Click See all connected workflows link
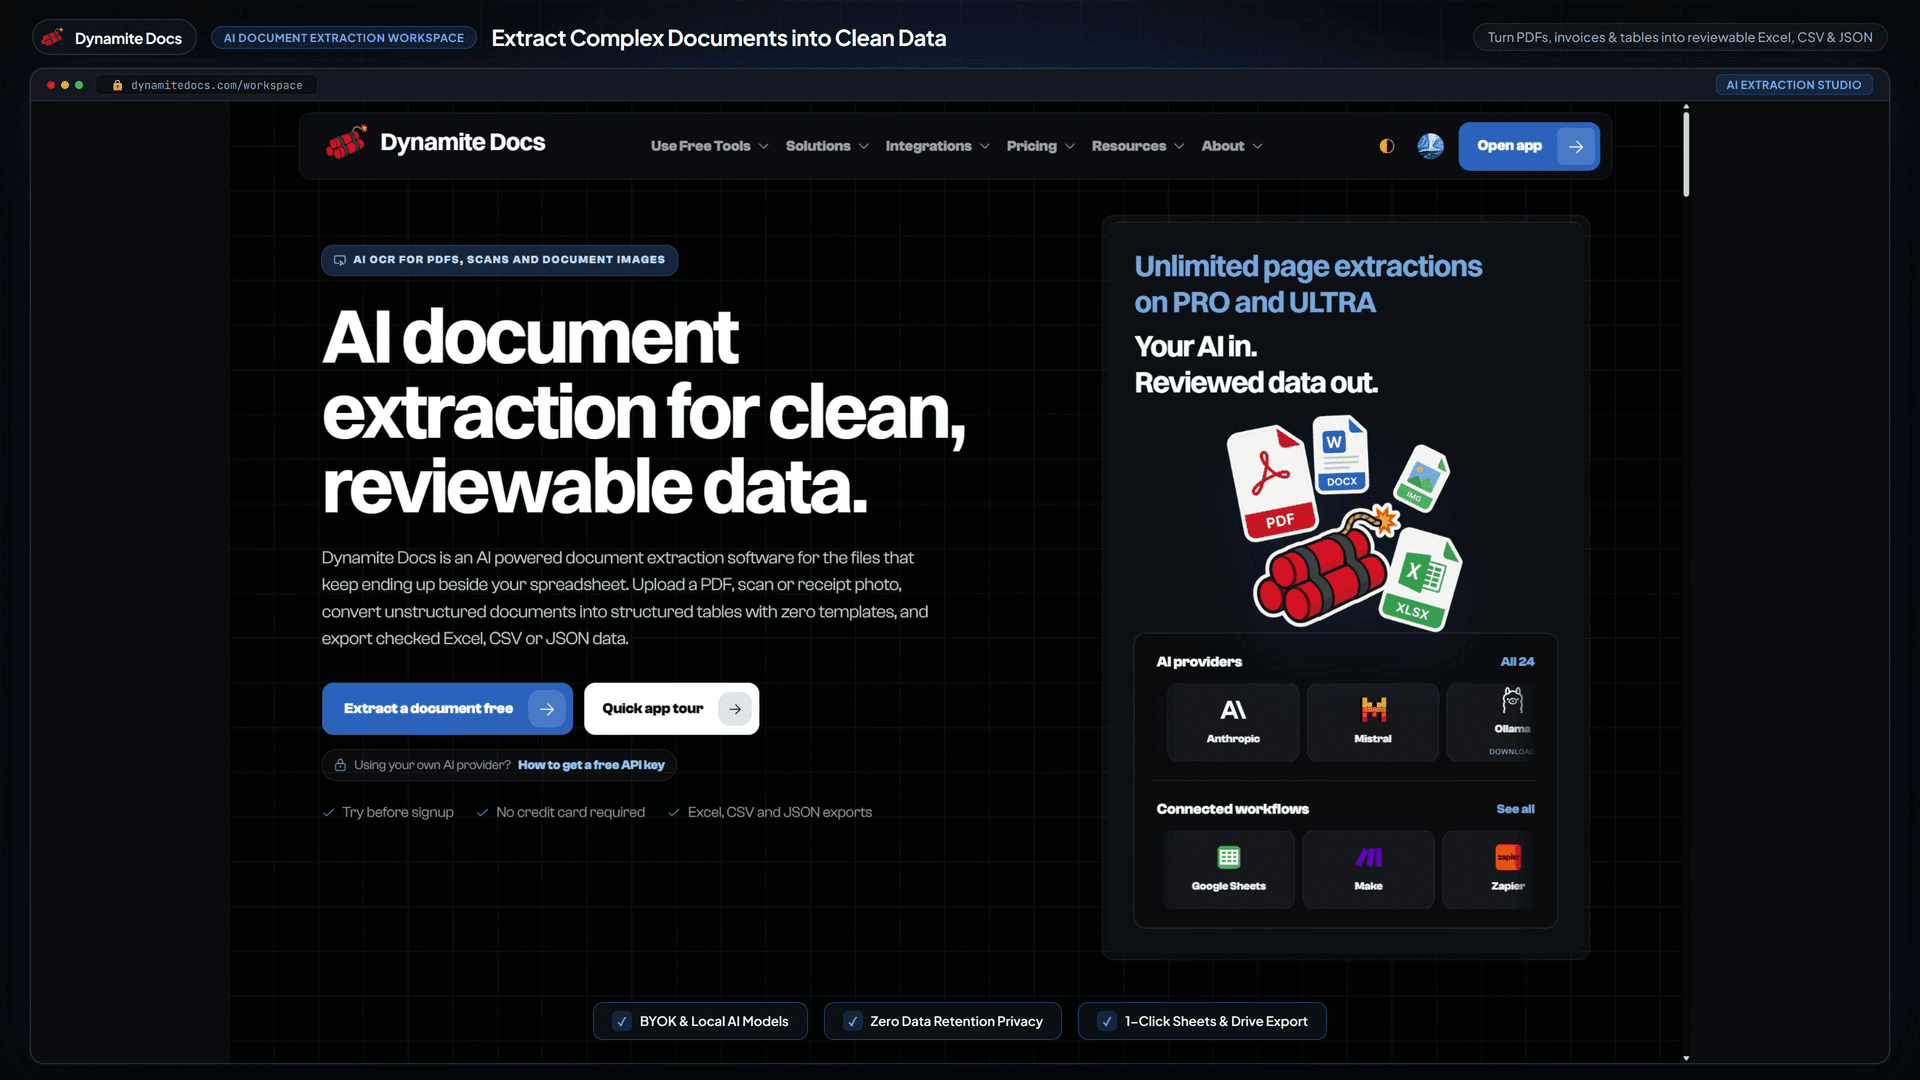This screenshot has height=1080, width=1920. 1515,809
